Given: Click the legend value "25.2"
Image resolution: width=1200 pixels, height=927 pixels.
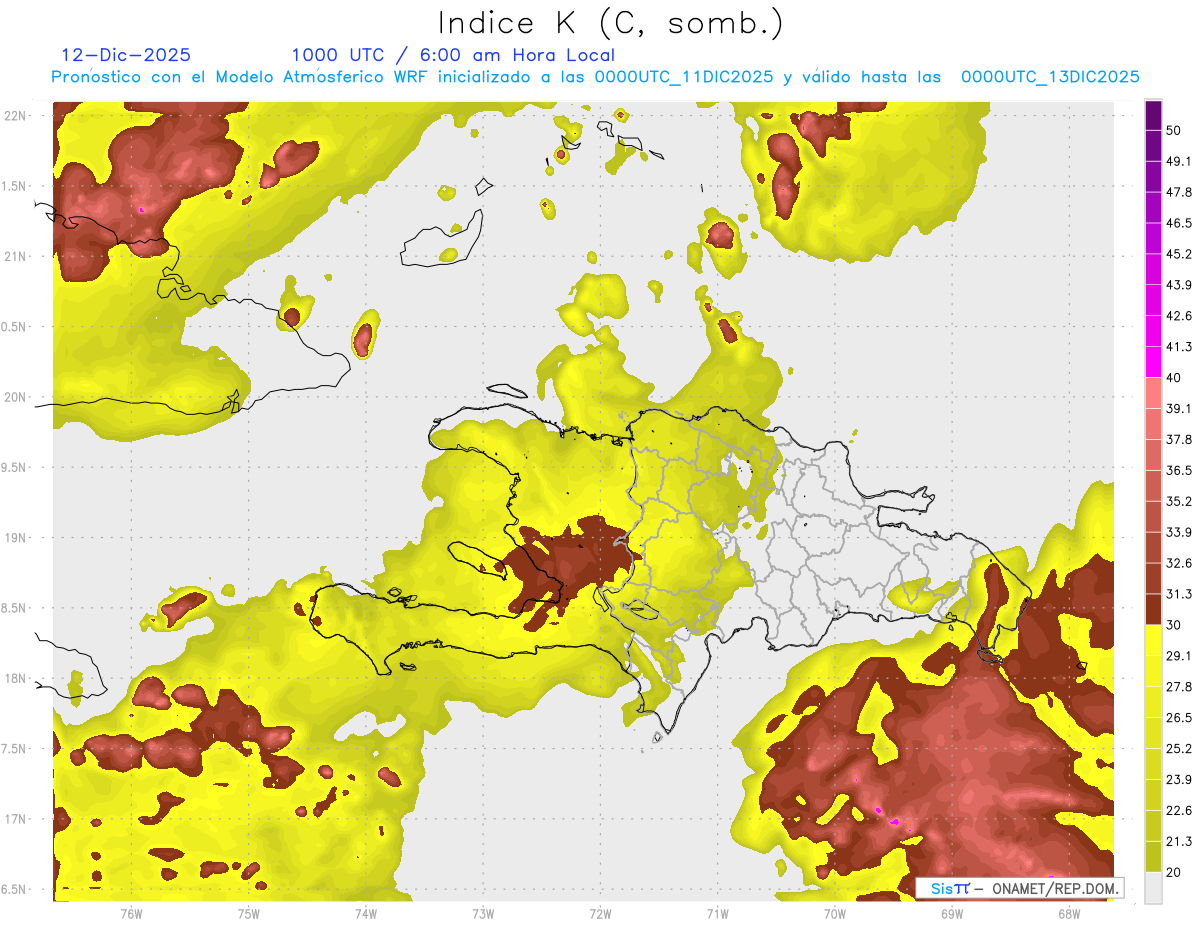Looking at the screenshot, I should 1179,749.
